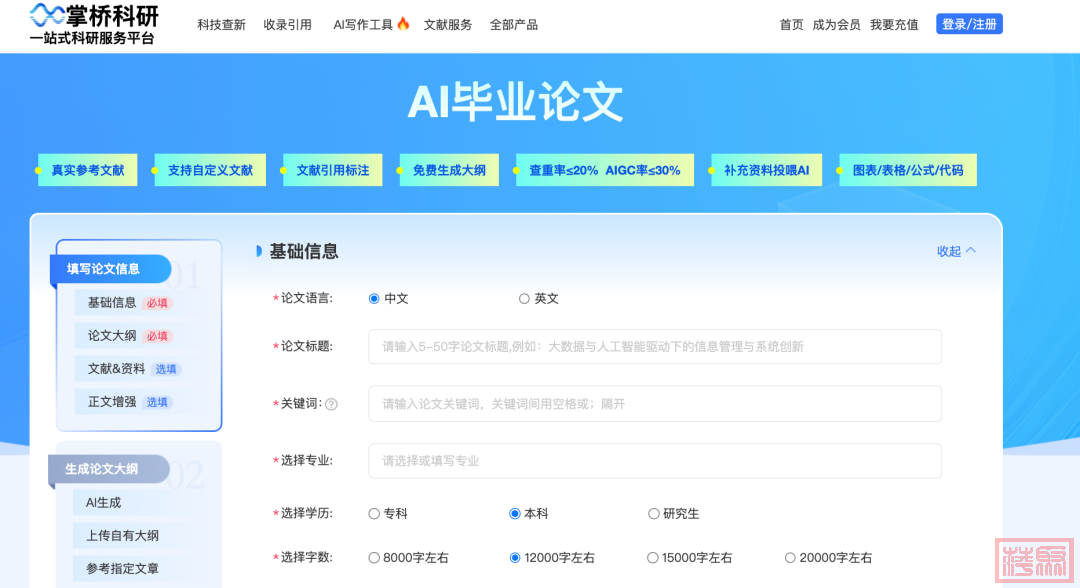Image resolution: width=1080 pixels, height=588 pixels.
Task: Click the 论文标题 input field
Action: [x=654, y=347]
